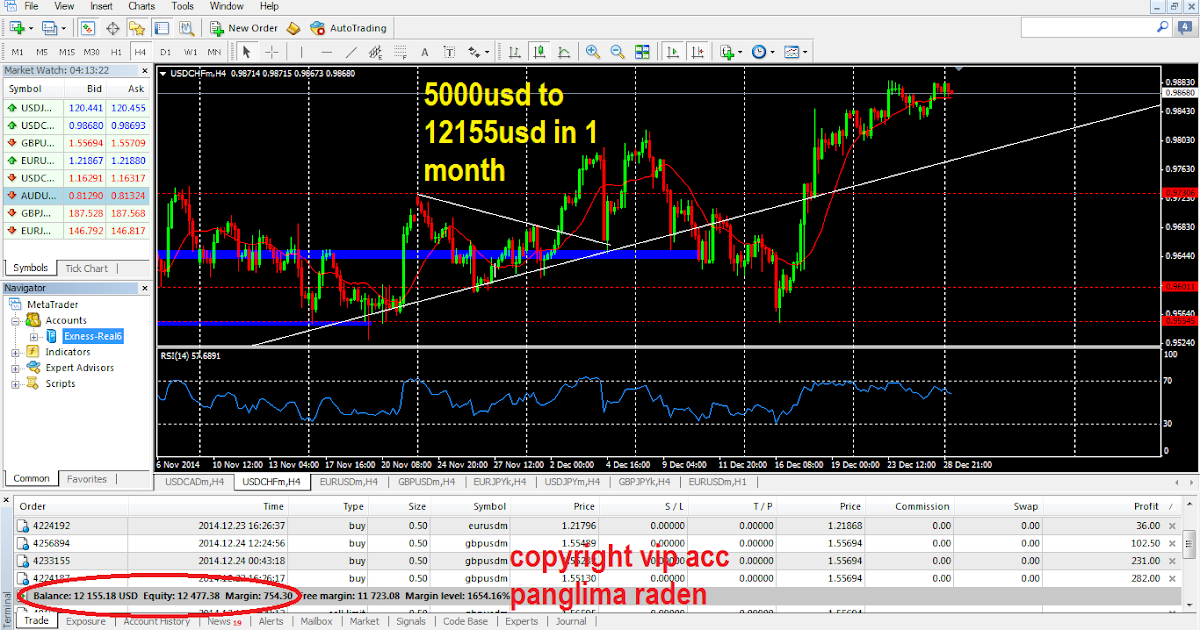The height and width of the screenshot is (630, 1200).
Task: Click the MetaTrader root icon in Navigator
Action: point(17,305)
